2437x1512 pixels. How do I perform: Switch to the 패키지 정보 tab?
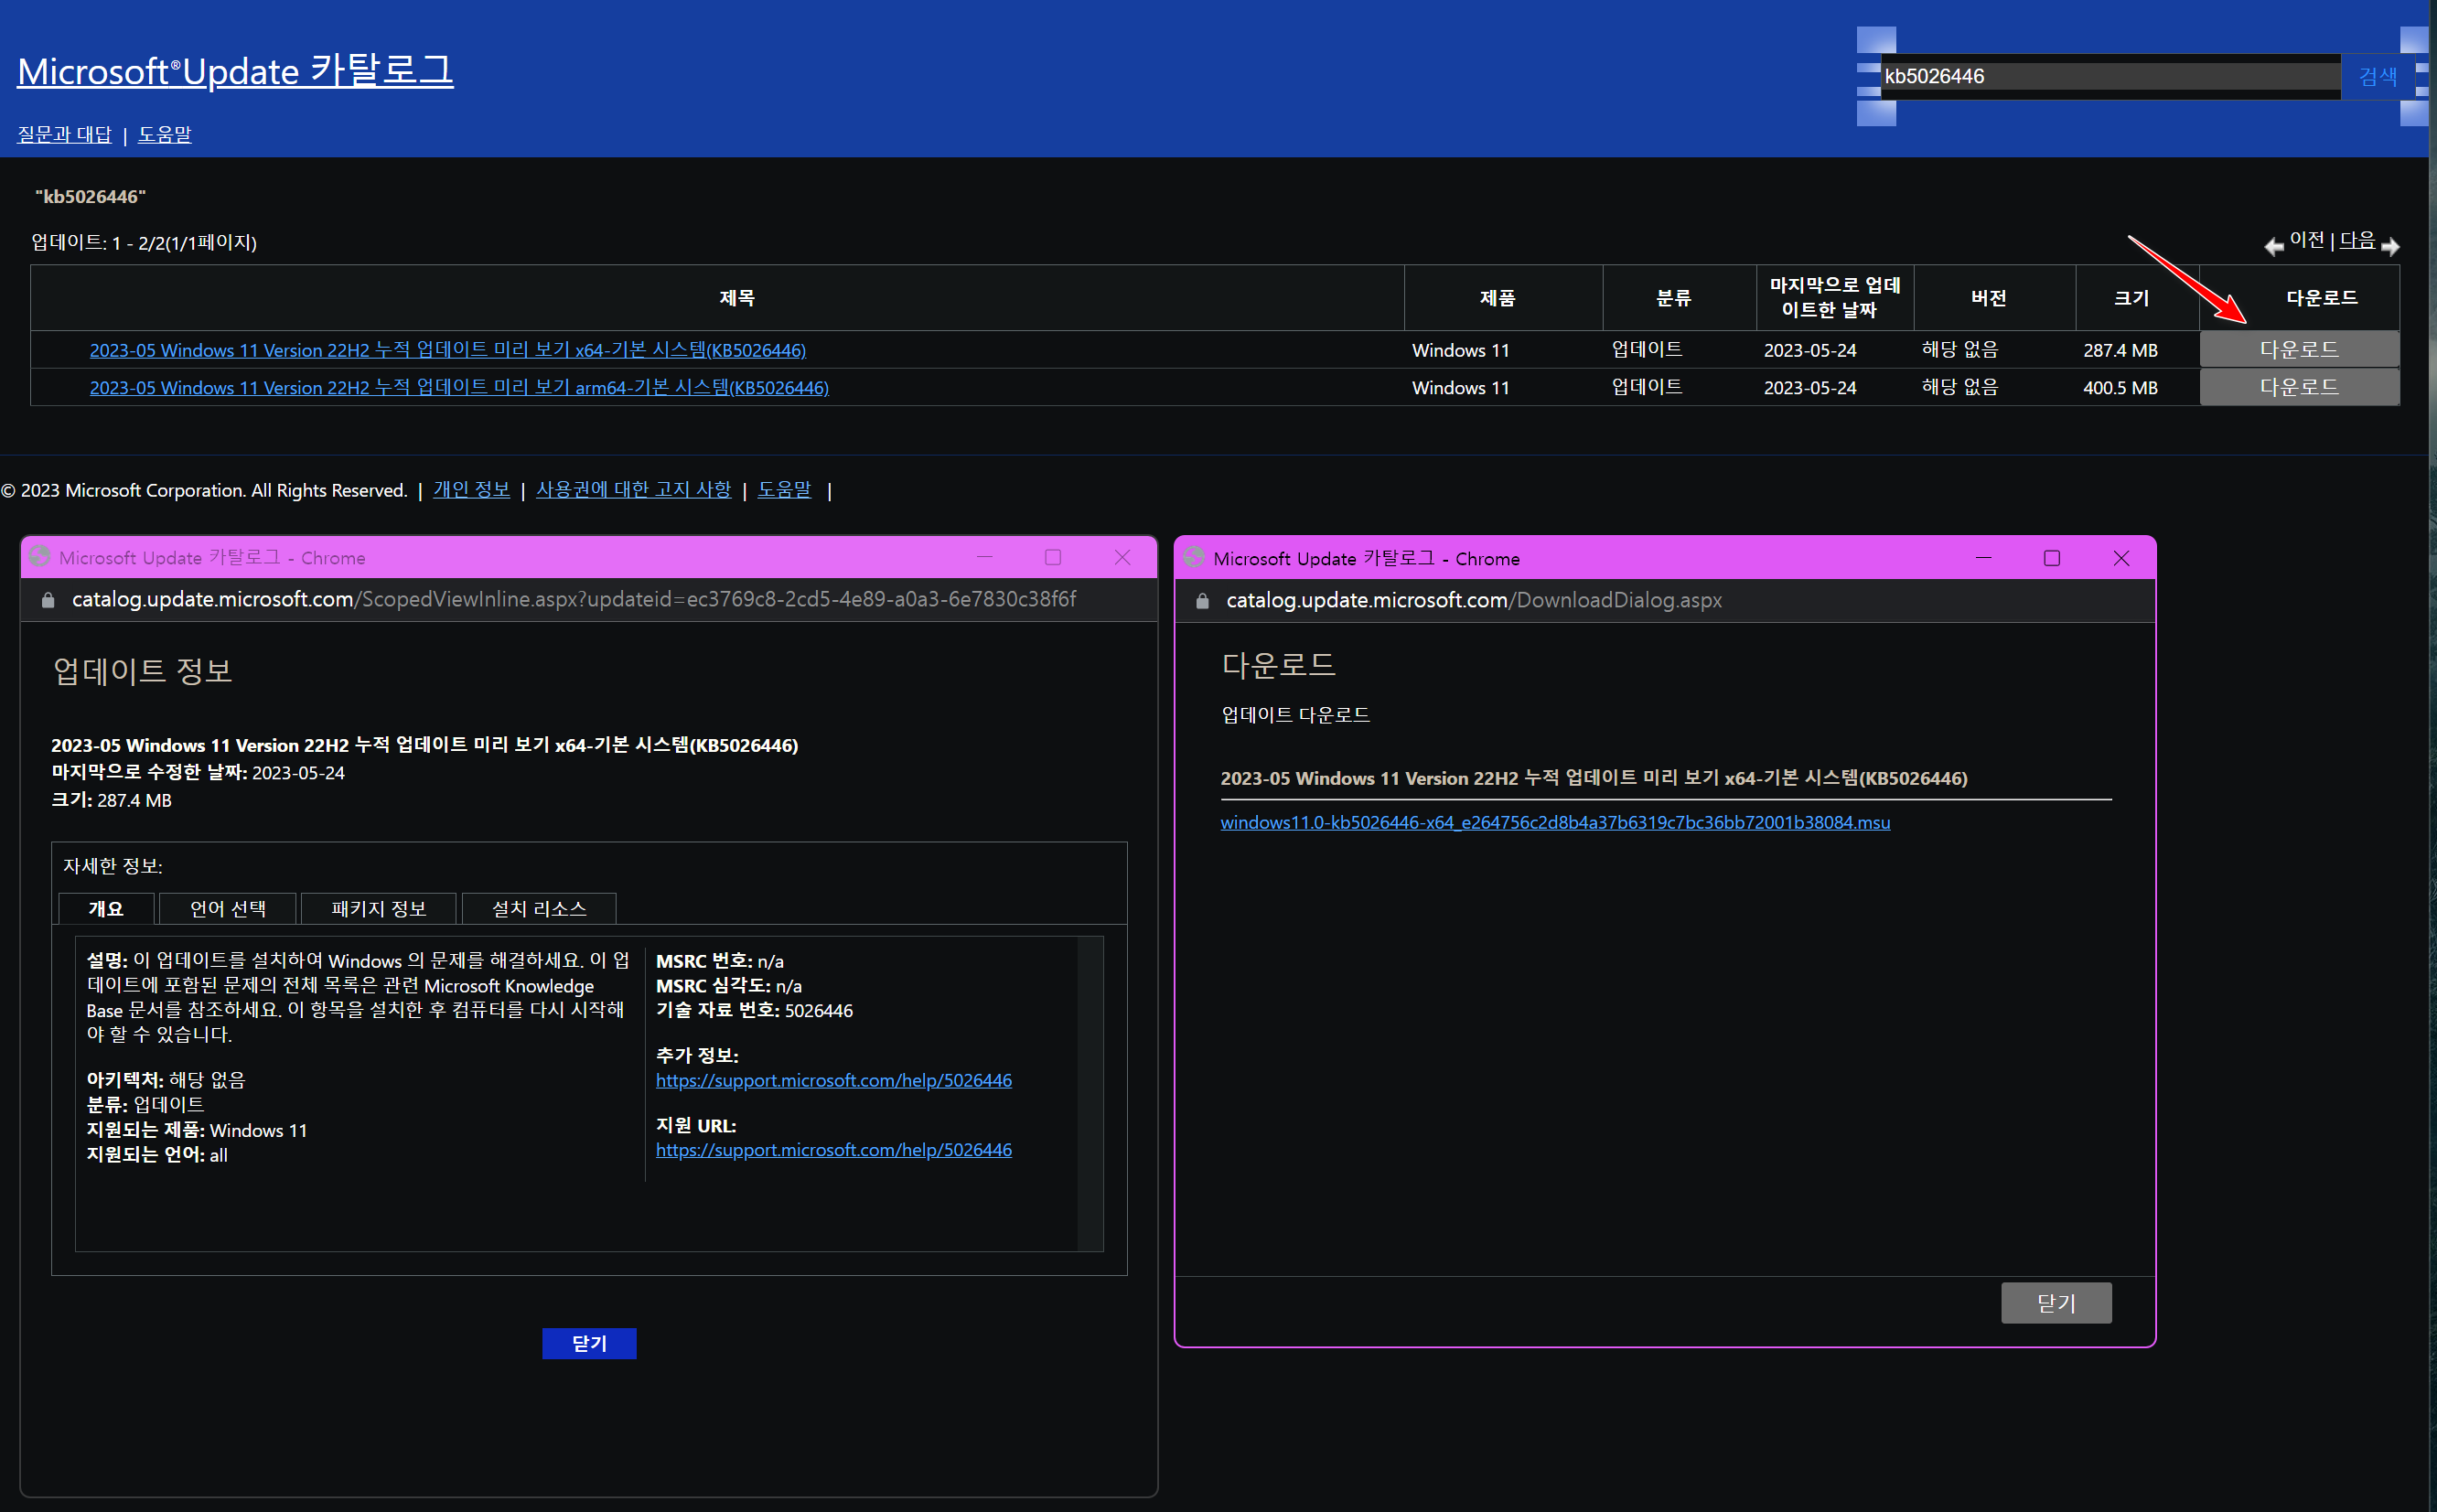pos(379,908)
